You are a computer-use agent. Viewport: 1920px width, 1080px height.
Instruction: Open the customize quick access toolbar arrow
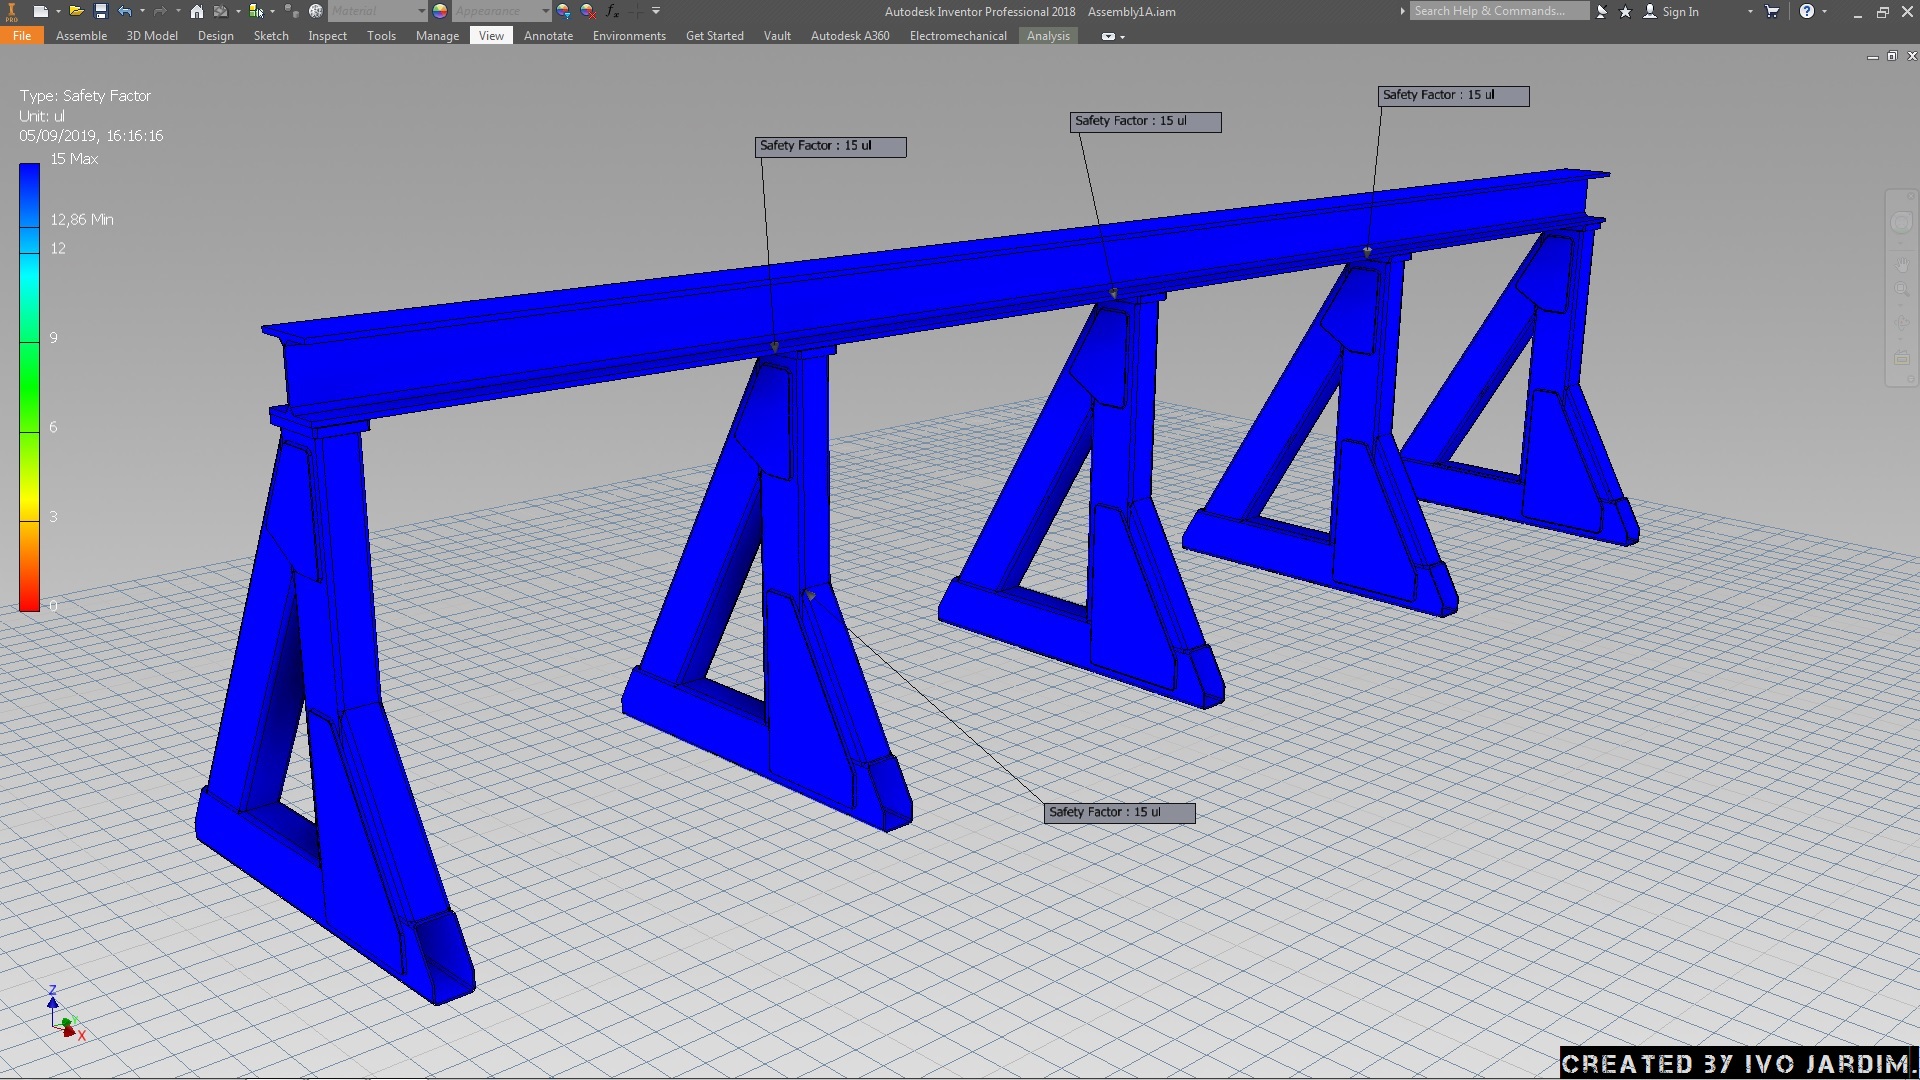[x=656, y=11]
